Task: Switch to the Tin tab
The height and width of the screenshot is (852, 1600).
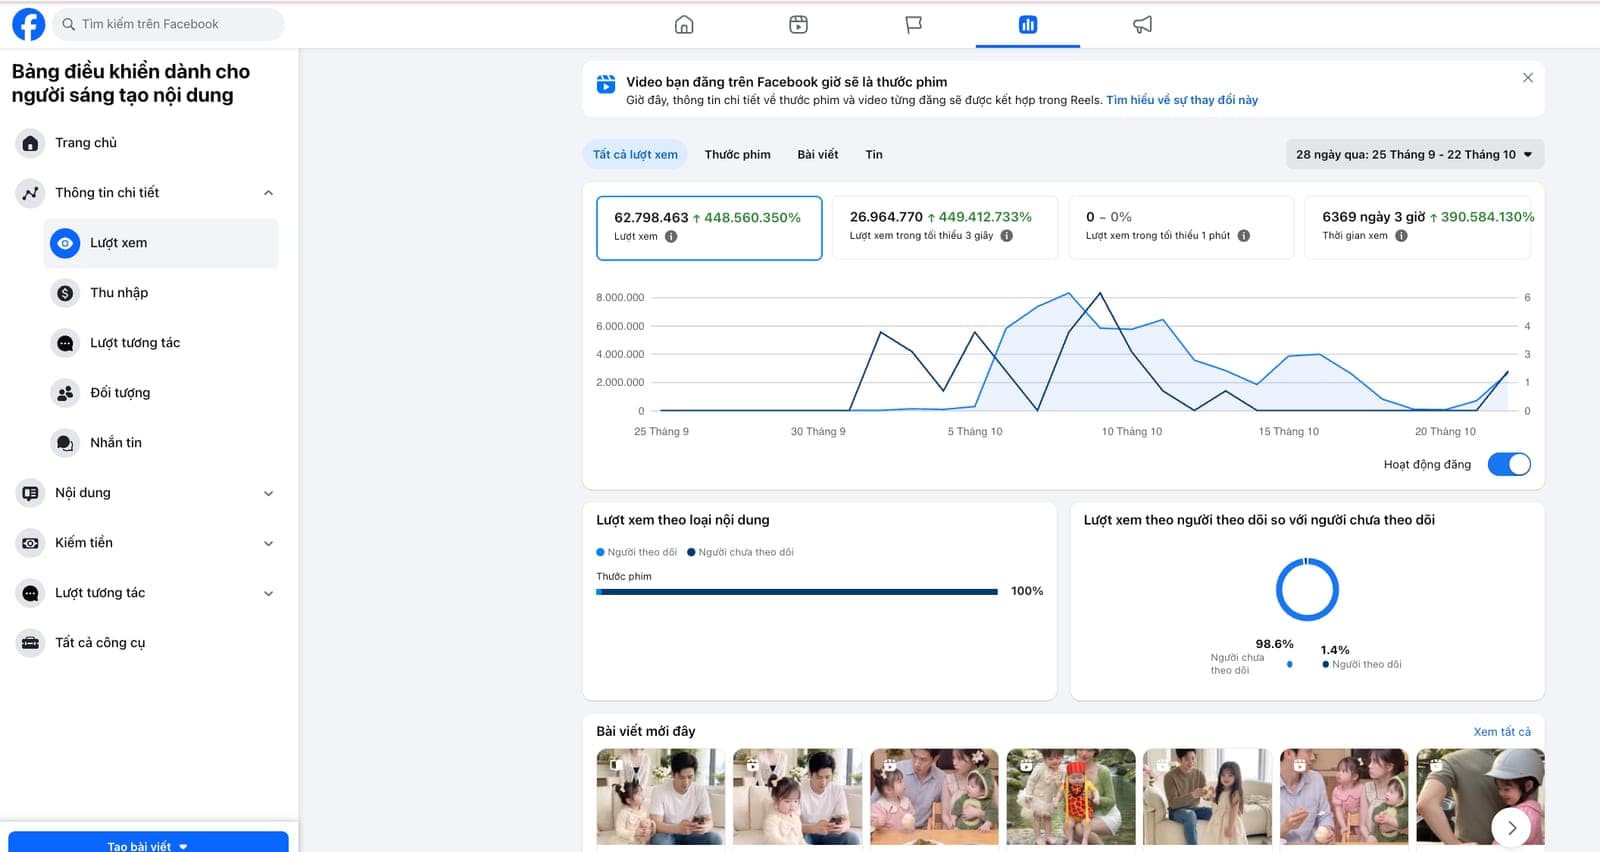Action: click(874, 154)
